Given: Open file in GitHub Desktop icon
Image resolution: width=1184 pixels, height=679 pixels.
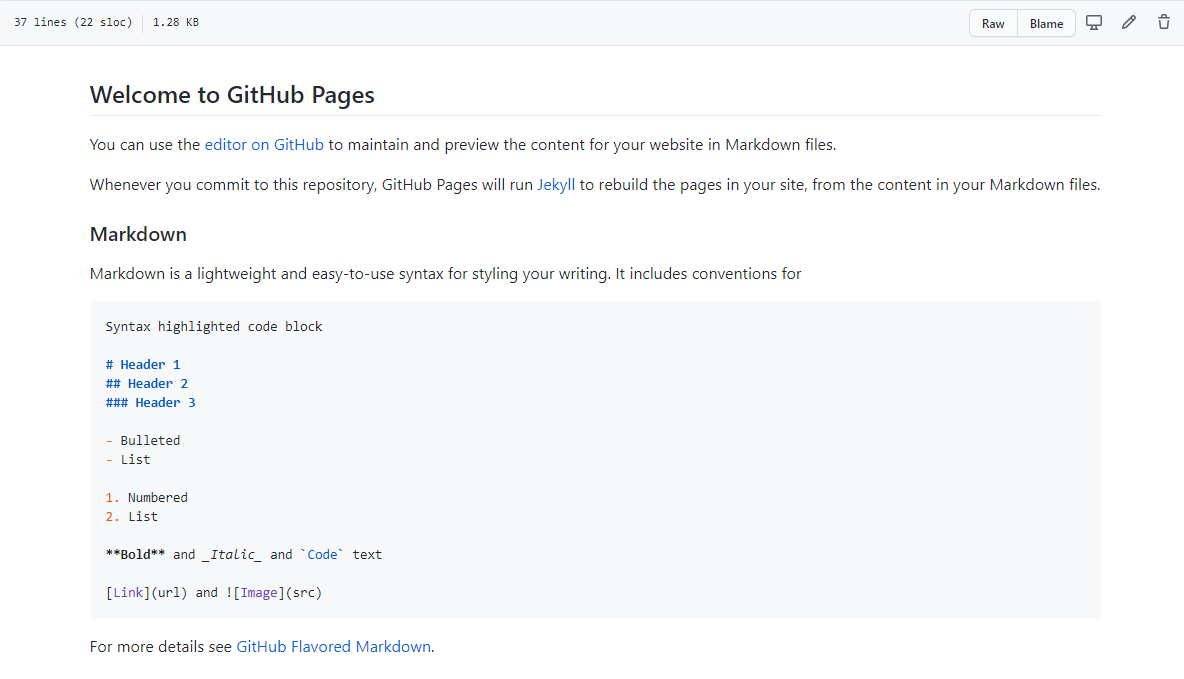Looking at the screenshot, I should [1093, 23].
